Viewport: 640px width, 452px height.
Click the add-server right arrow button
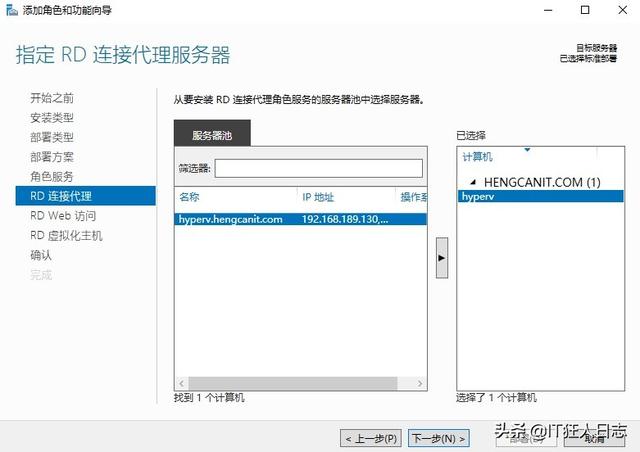coord(442,257)
